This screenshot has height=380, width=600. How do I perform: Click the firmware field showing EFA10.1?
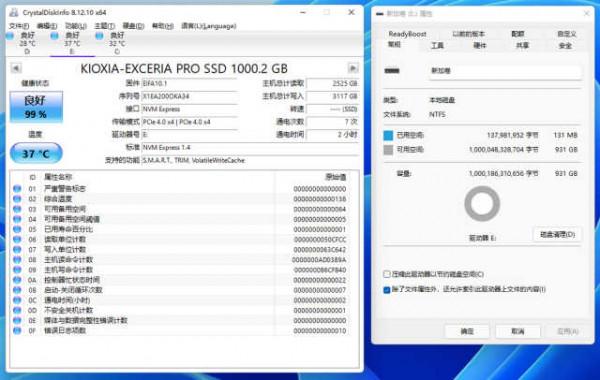click(189, 83)
